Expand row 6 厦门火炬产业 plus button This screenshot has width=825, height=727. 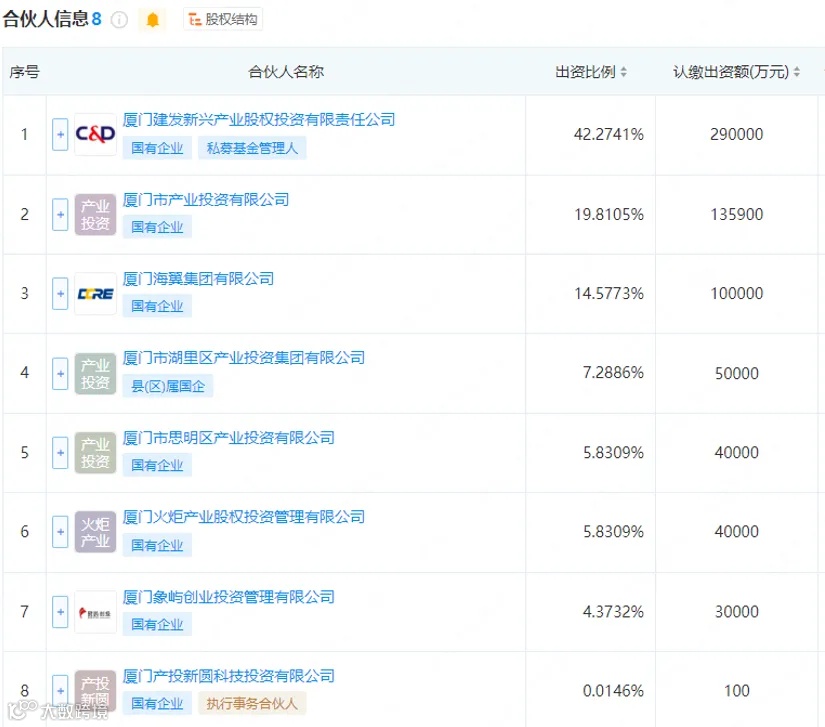tap(60, 532)
